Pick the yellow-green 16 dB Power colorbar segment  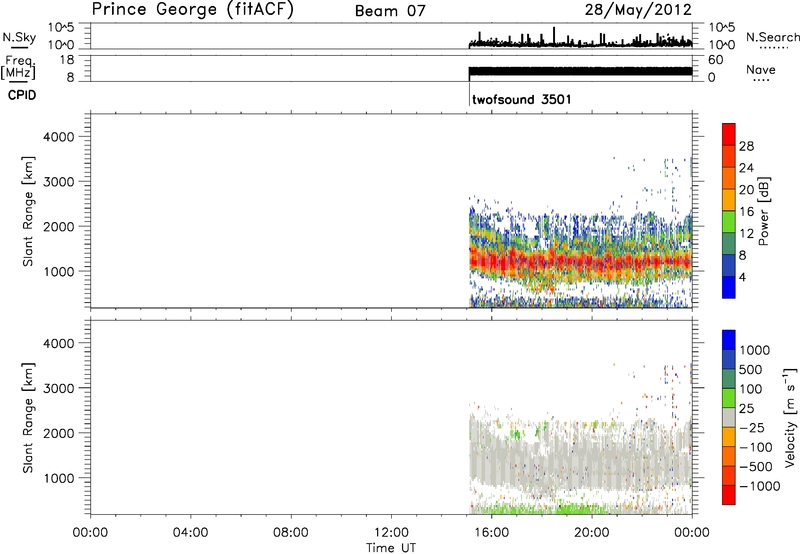[x=728, y=212]
